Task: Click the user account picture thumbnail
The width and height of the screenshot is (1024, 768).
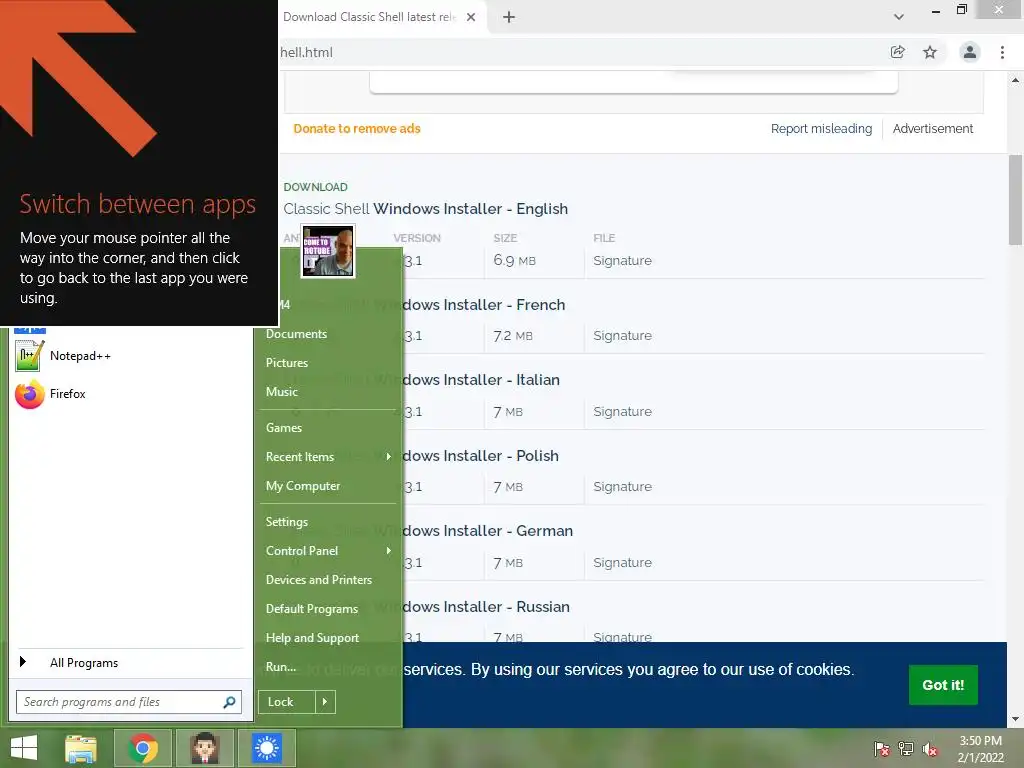Action: coord(328,251)
